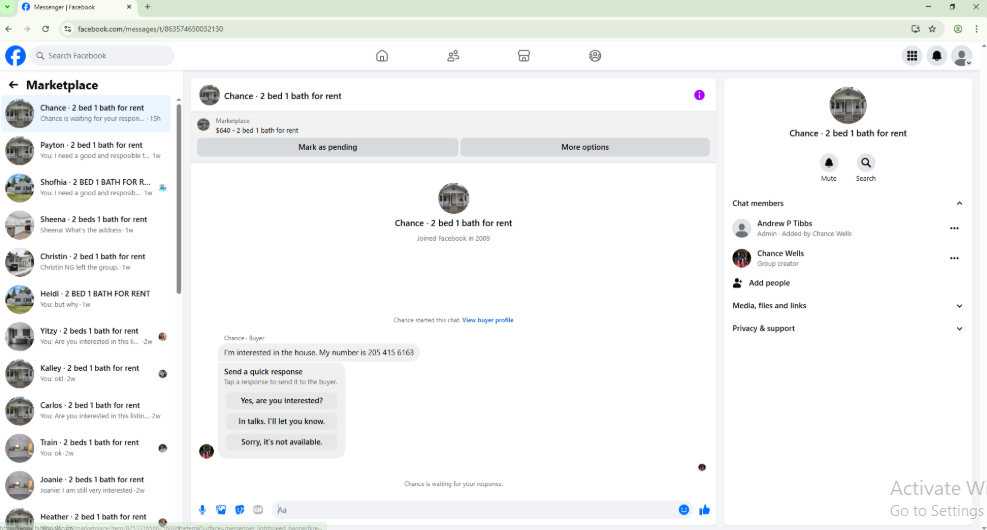Open Joanie 2 beds 1 bath conversation
The width and height of the screenshot is (987, 530).
tap(87, 485)
